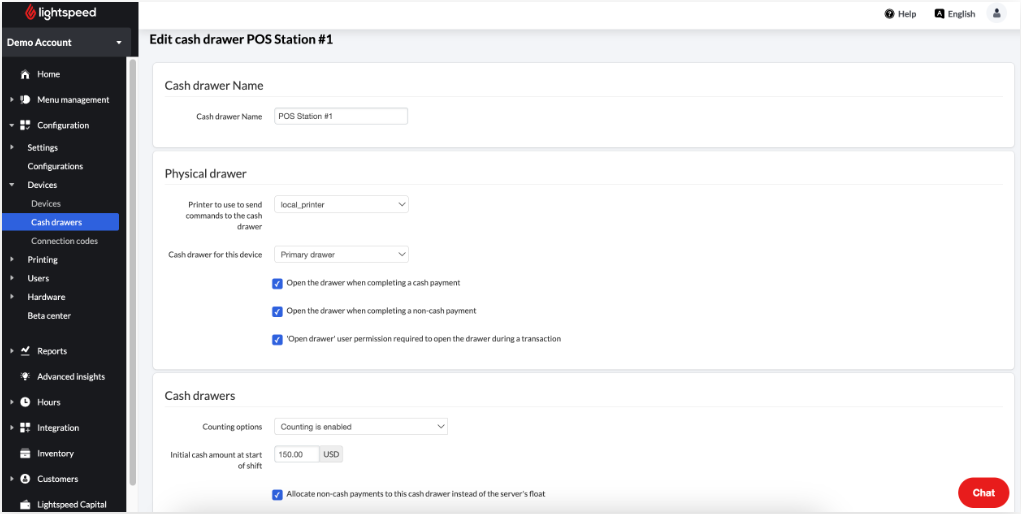The width and height of the screenshot is (1021, 514).
Task: Disable 'Open drawer' user permission checkbox
Action: pos(278,339)
